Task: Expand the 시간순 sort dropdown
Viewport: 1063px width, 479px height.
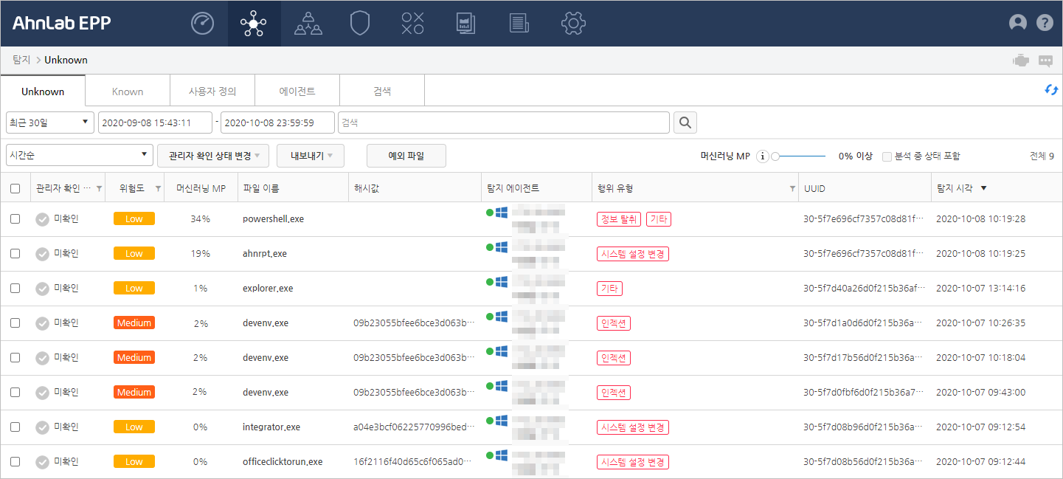Action: pyautogui.click(x=78, y=155)
